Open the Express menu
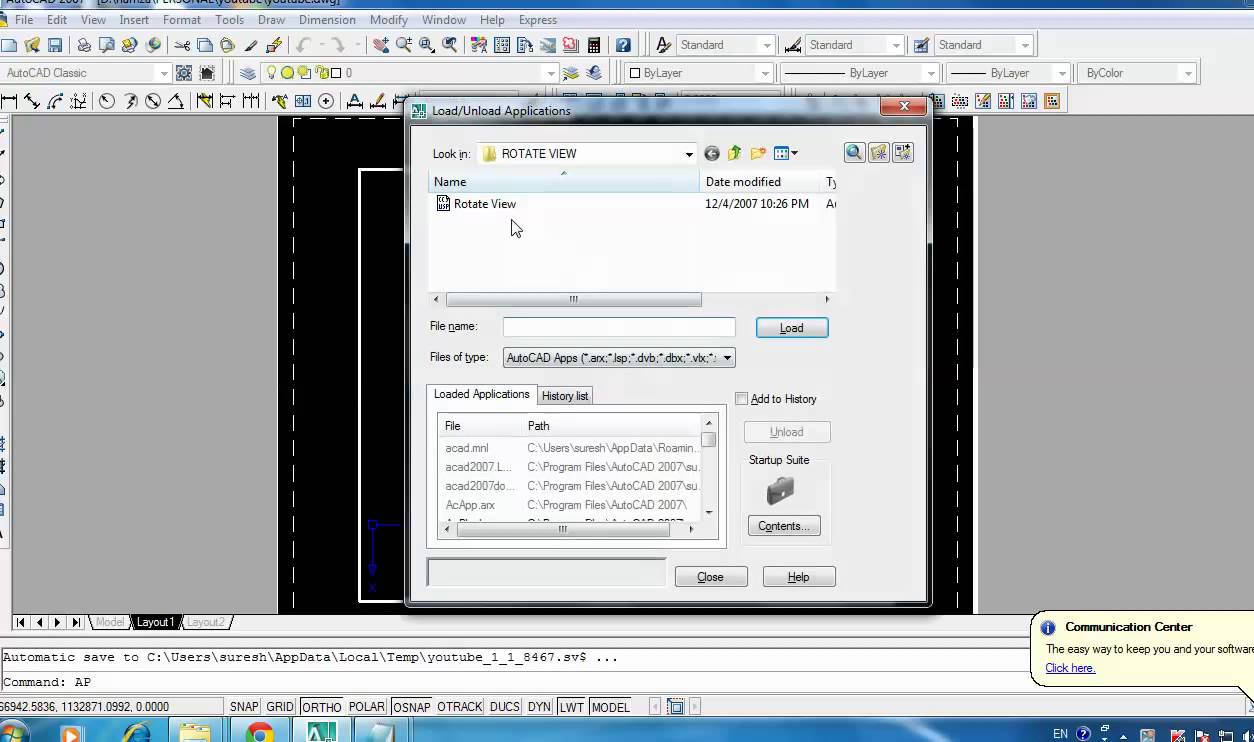1254x742 pixels. (x=538, y=19)
